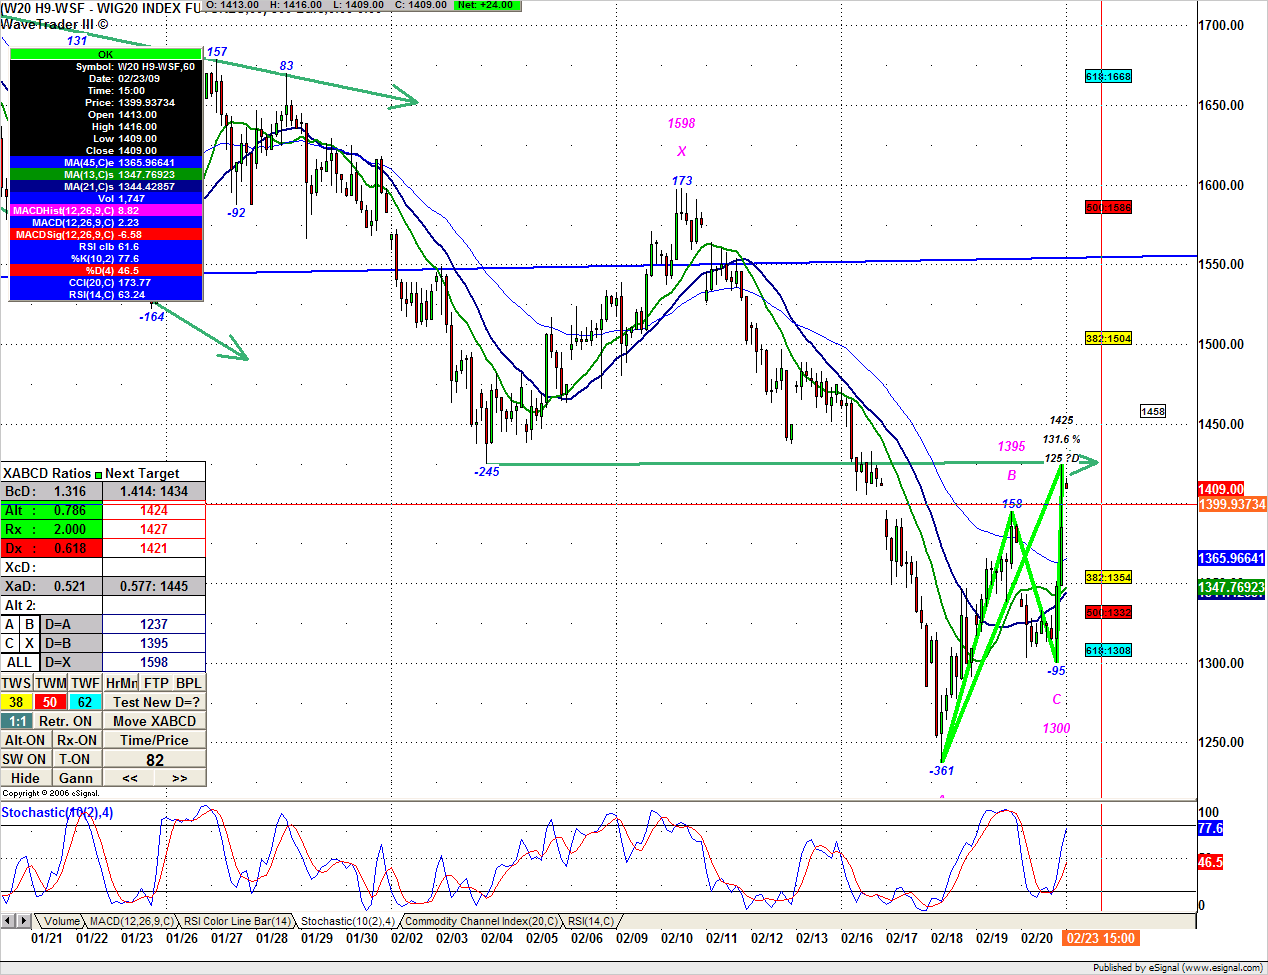This screenshot has height=975, width=1268.
Task: Click Test New D=? button
Action: point(155,702)
